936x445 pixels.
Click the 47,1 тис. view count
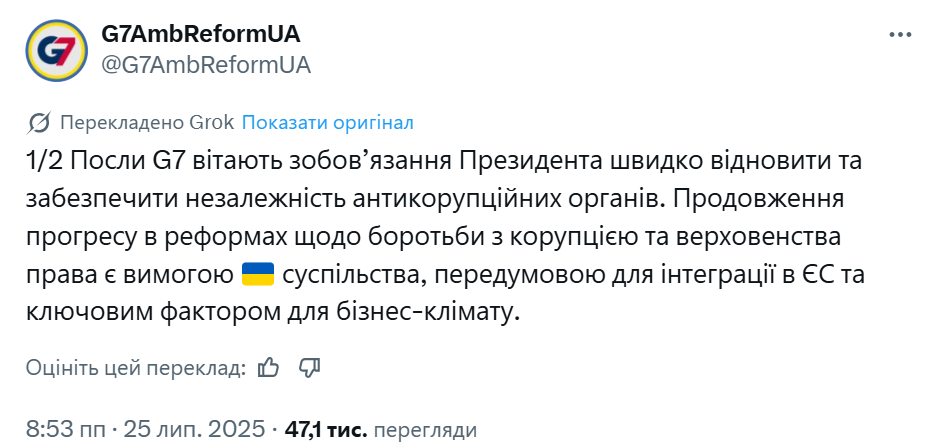tap(326, 430)
